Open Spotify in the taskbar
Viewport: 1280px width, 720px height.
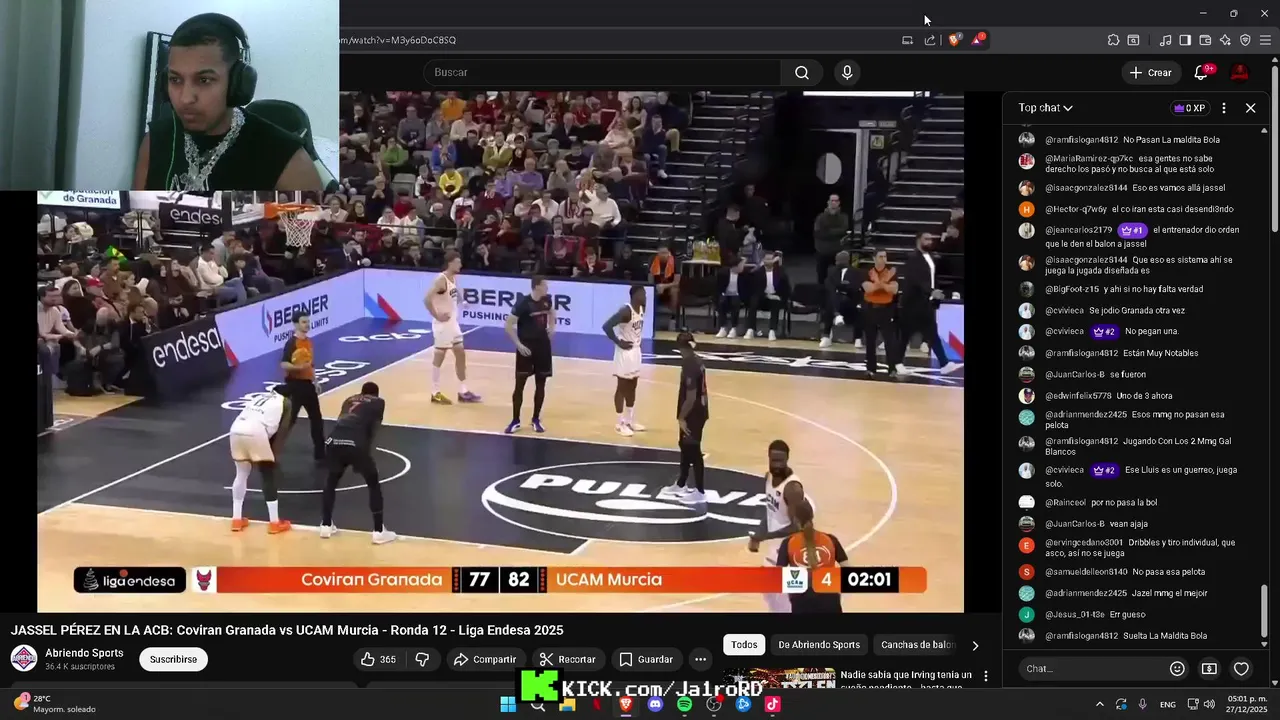pos(684,704)
